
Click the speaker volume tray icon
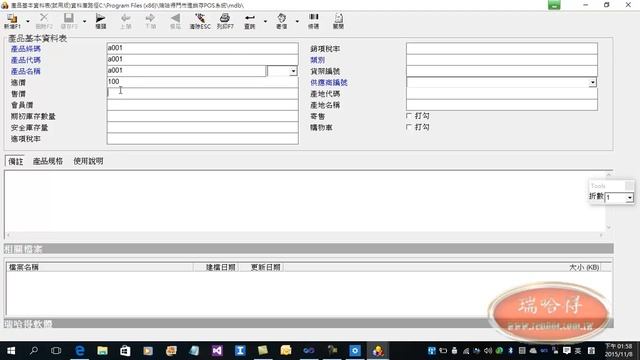click(x=488, y=351)
